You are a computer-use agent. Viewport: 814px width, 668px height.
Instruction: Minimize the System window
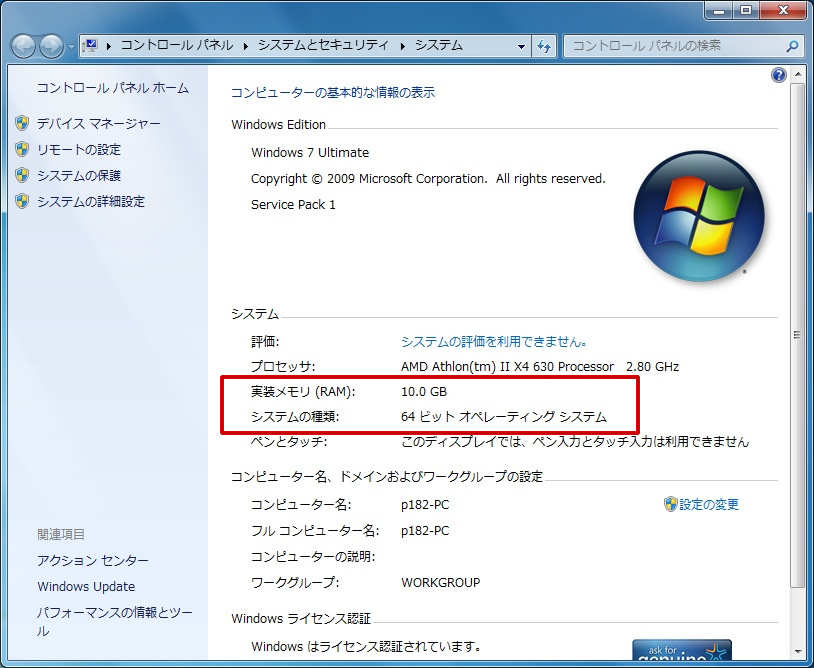click(719, 10)
